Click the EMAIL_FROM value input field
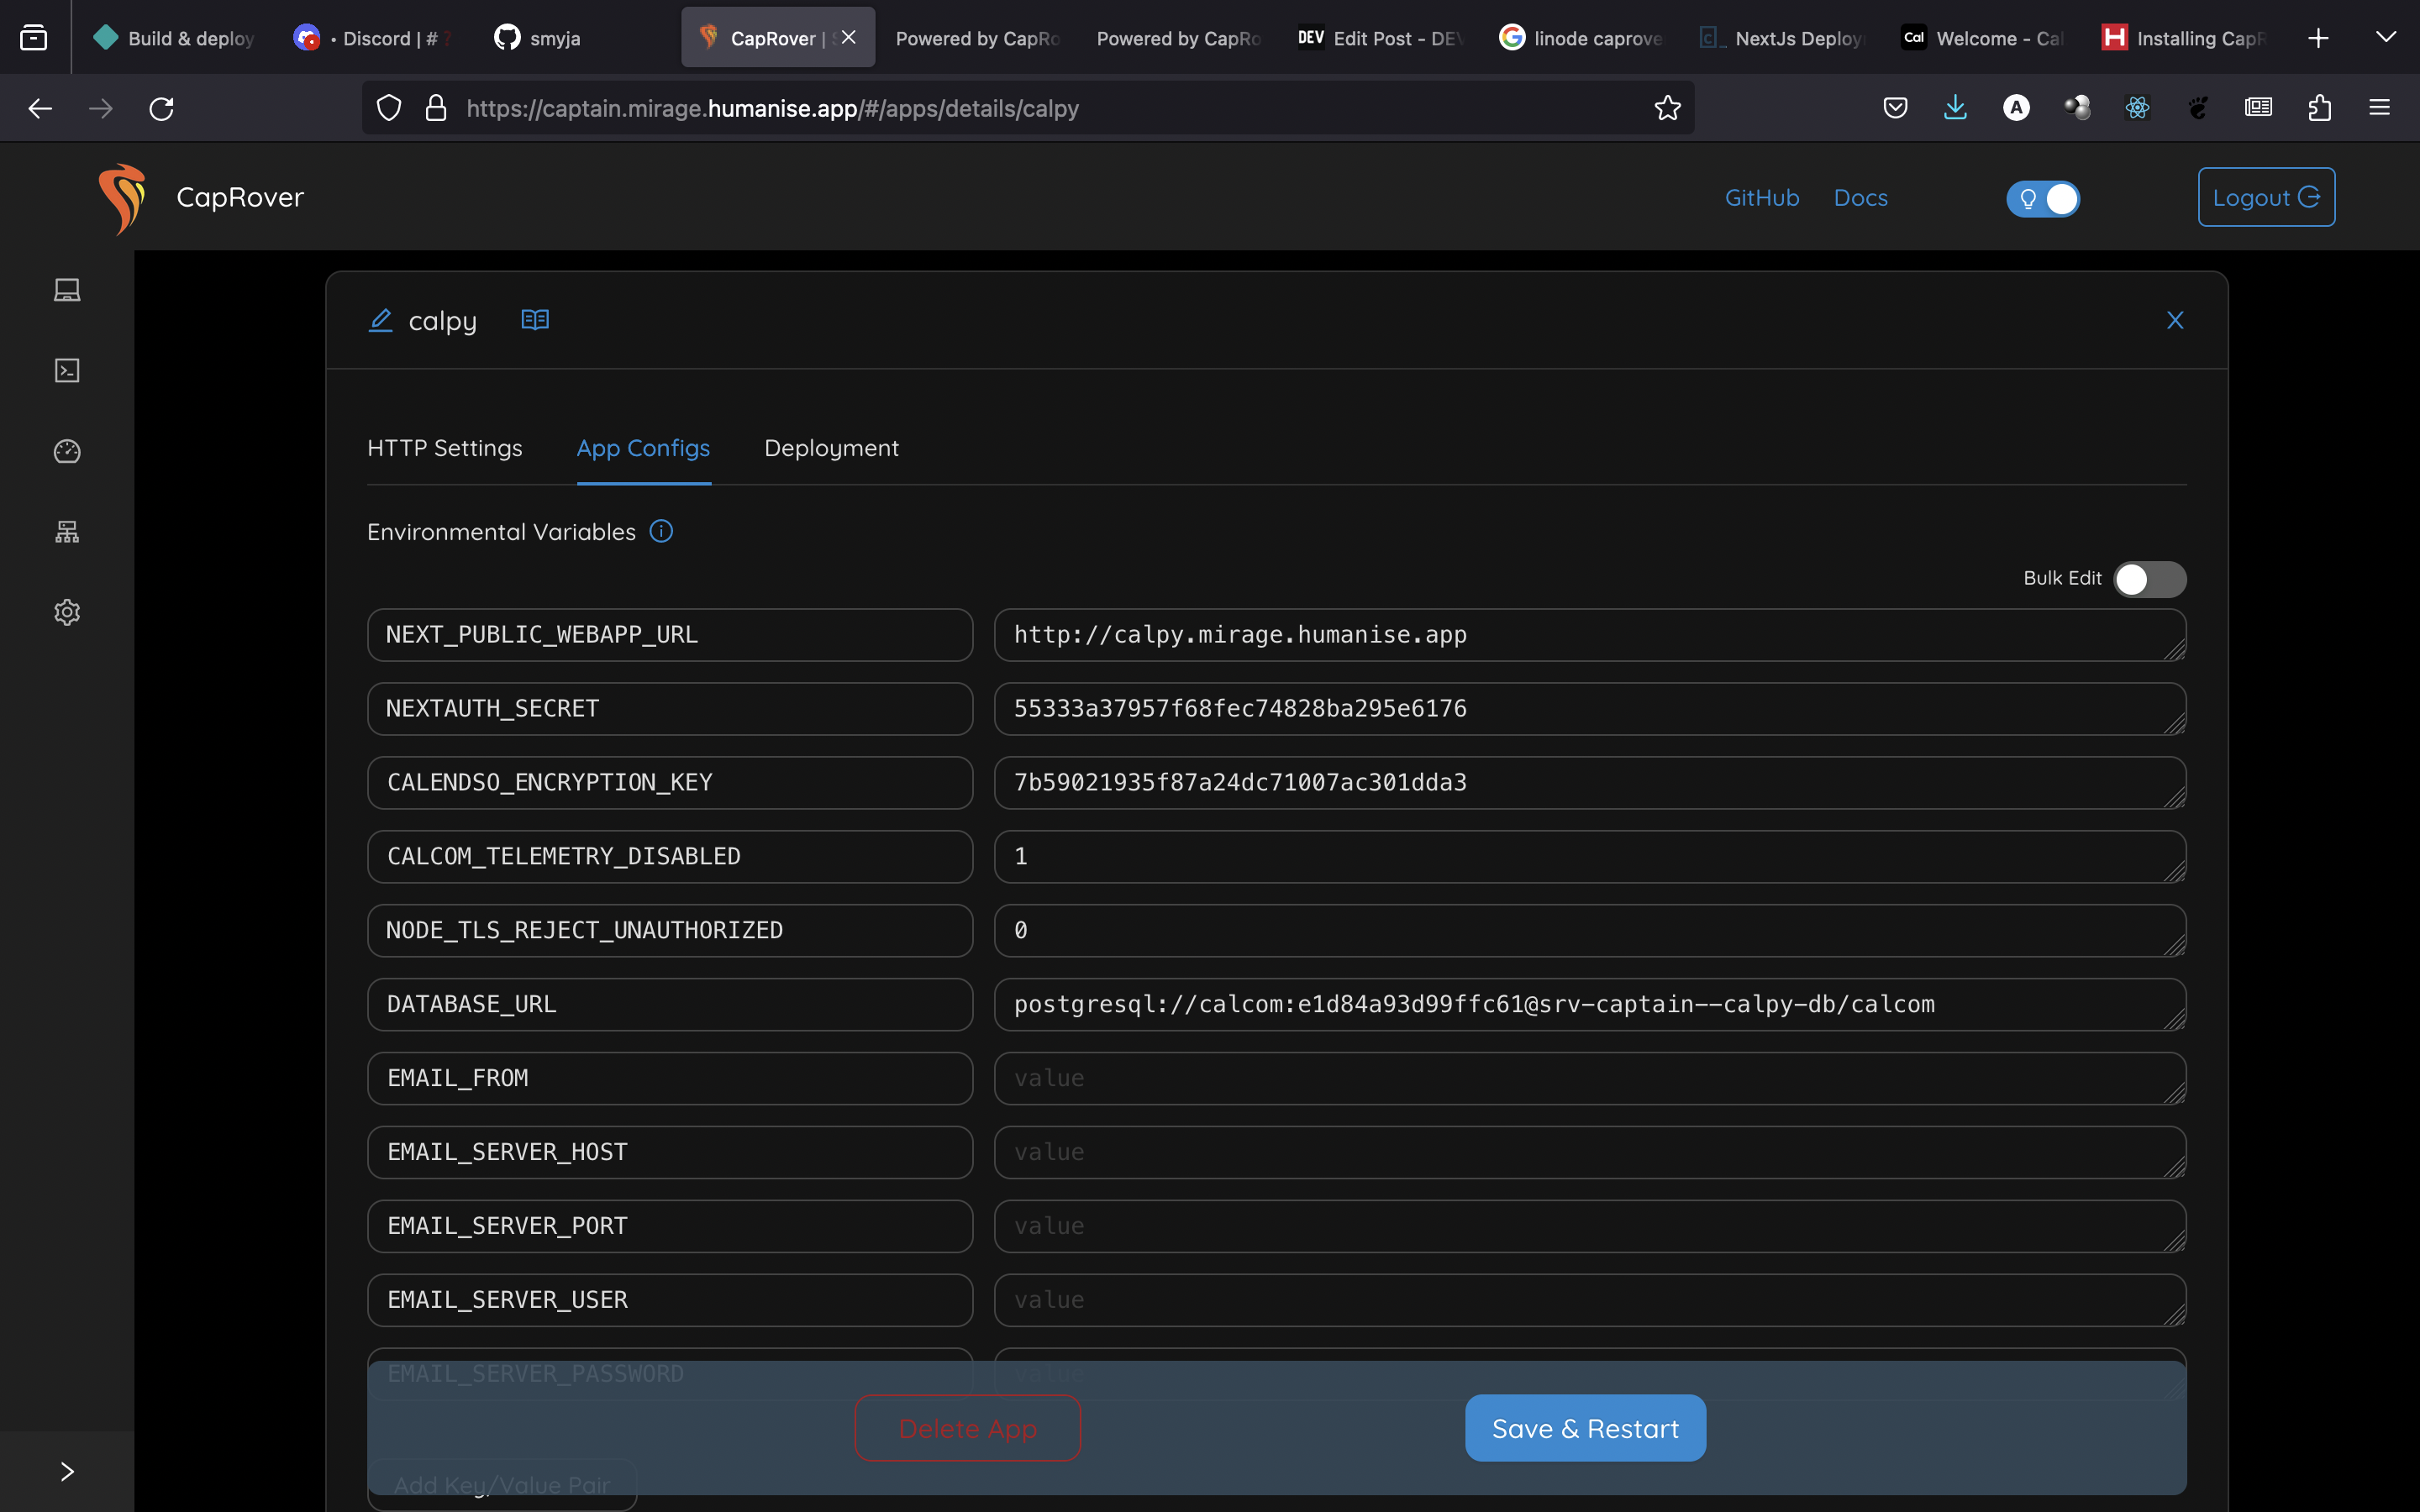The height and width of the screenshot is (1512, 2420). pos(1588,1078)
